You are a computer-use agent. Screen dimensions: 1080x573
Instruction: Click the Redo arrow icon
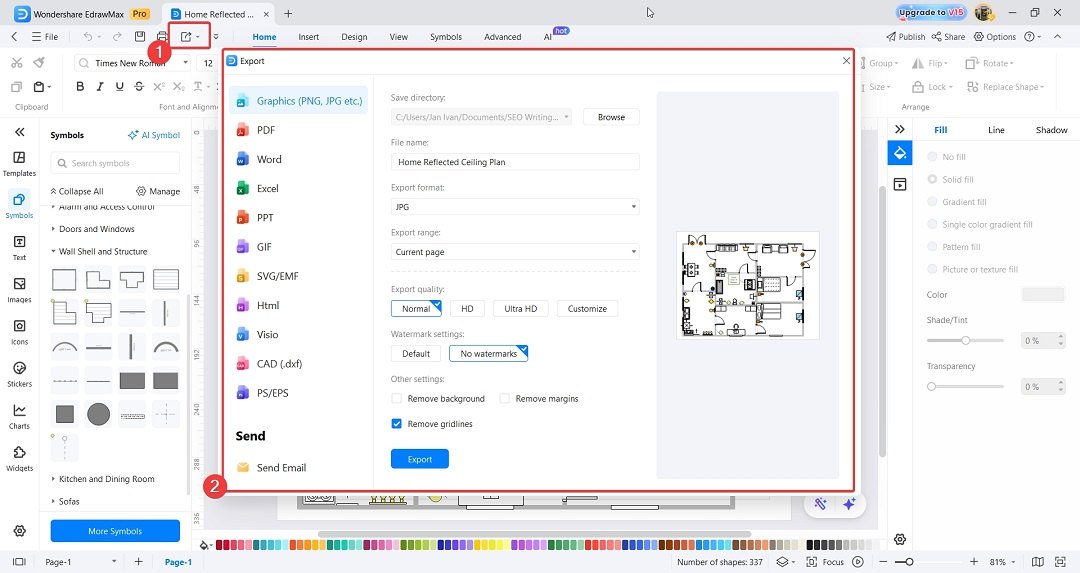(116, 37)
